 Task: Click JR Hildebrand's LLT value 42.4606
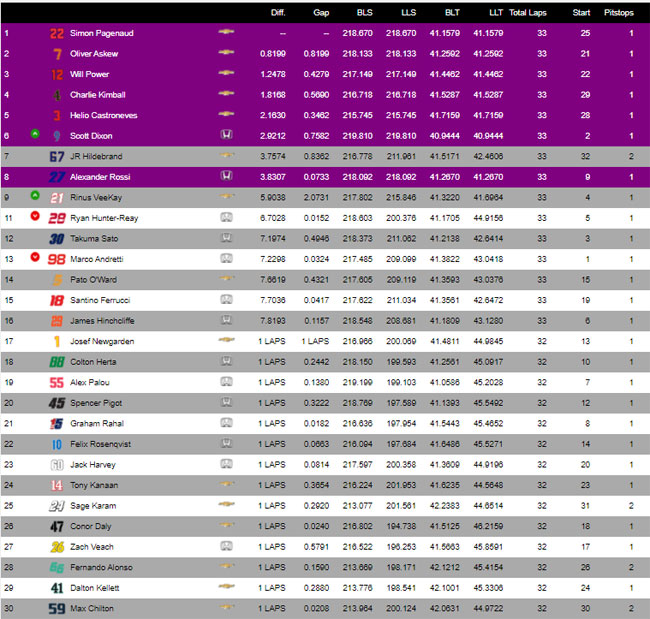click(x=488, y=157)
